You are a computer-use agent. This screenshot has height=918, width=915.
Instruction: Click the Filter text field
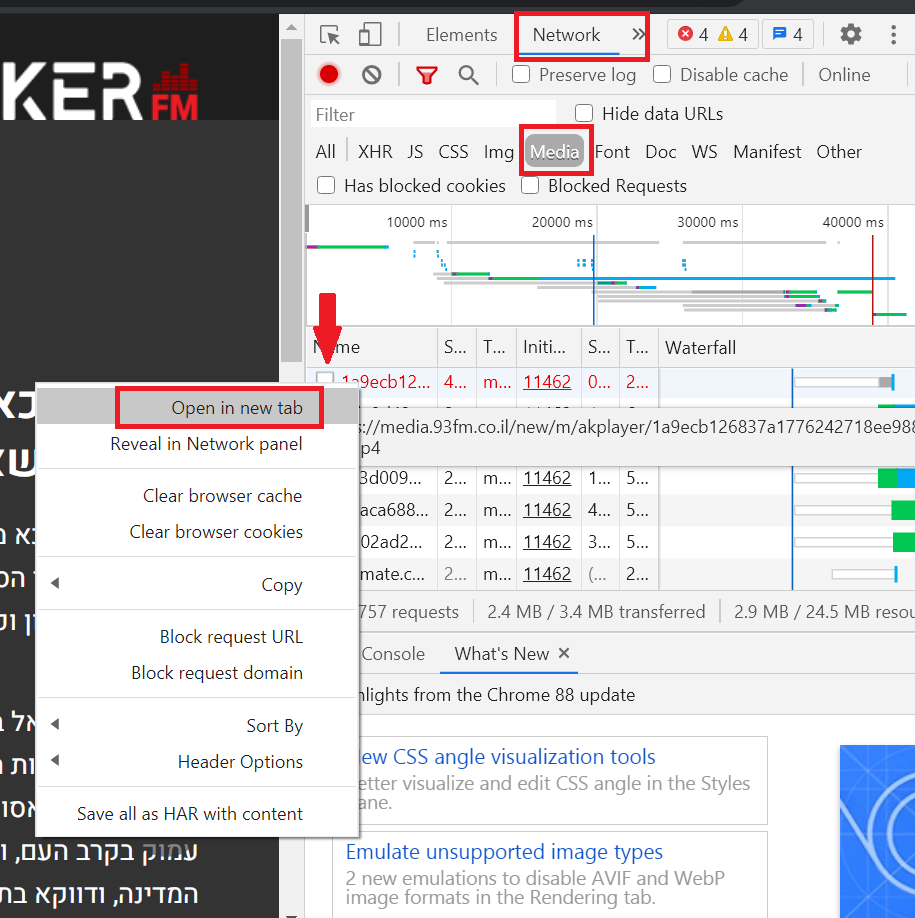433,114
